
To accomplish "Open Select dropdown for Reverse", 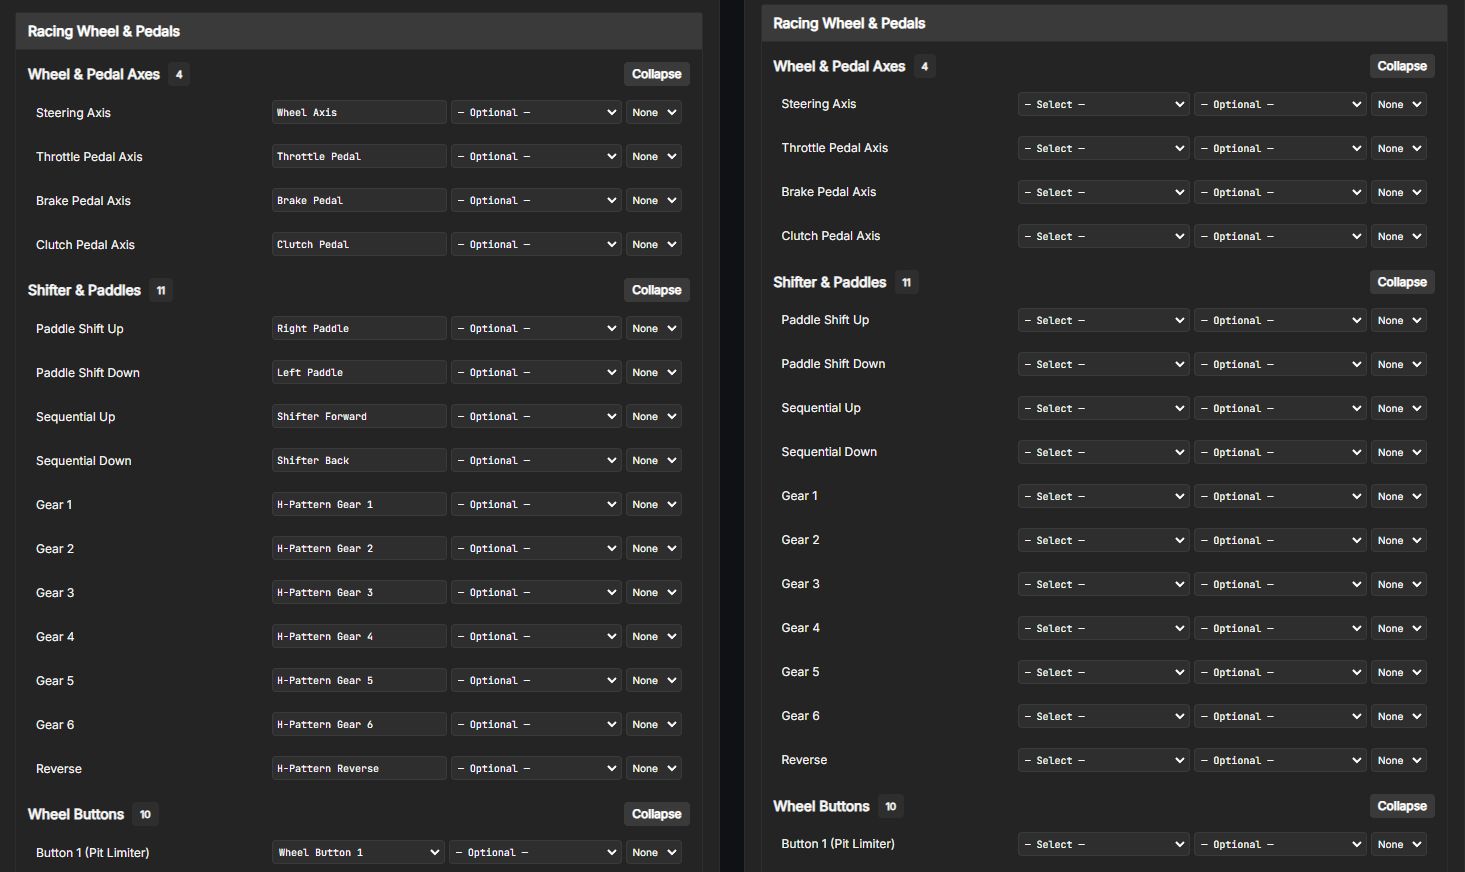I will 1104,760.
